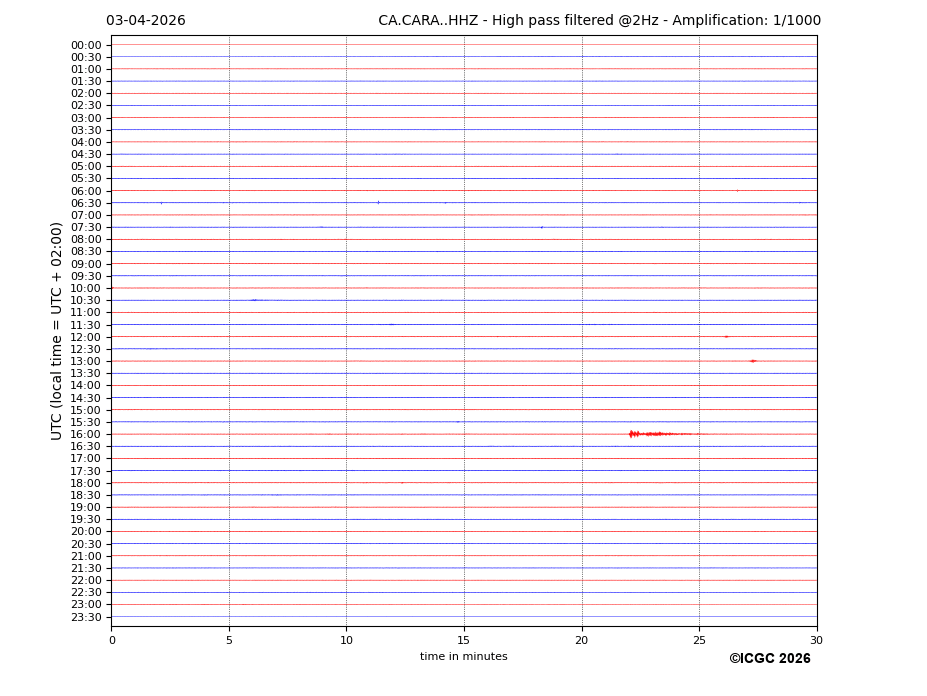Click the ©ICGC 2026 copyright text
Screen dimensions: 927x696
[769, 659]
